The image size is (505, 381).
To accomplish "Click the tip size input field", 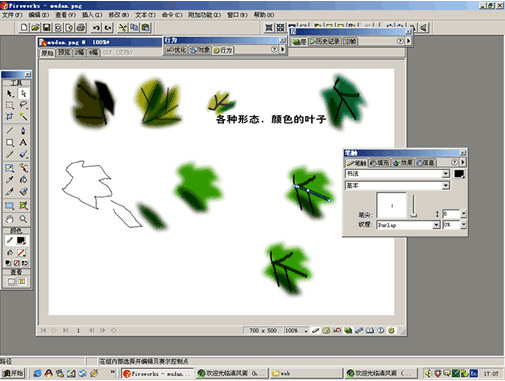I will [451, 214].
